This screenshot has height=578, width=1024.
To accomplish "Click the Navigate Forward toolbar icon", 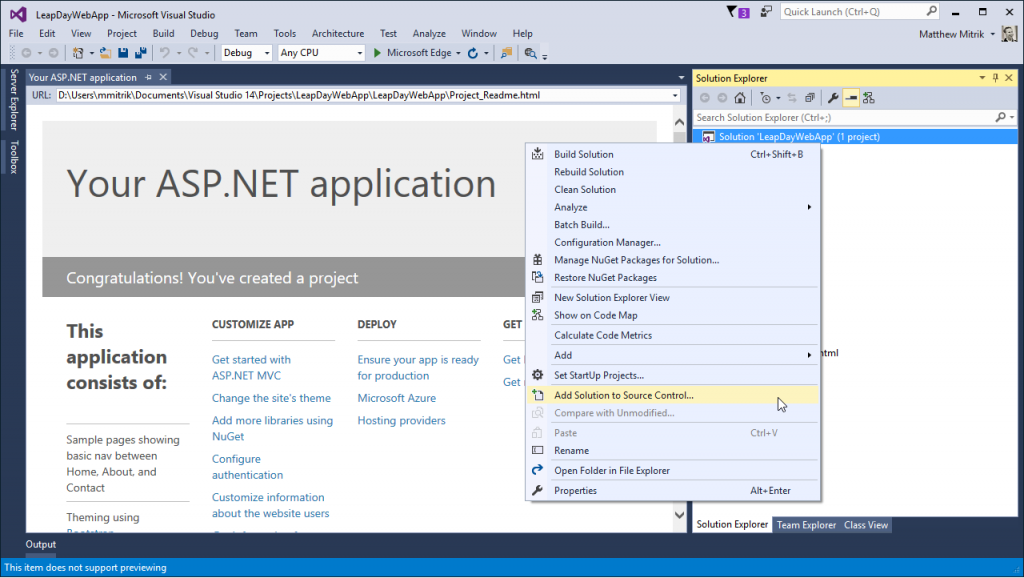I will click(54, 53).
